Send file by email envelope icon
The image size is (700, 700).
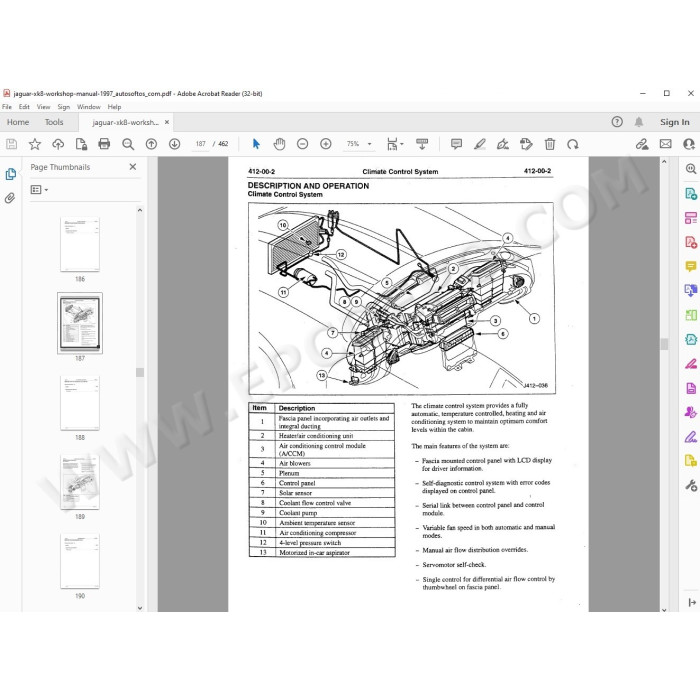pos(666,144)
